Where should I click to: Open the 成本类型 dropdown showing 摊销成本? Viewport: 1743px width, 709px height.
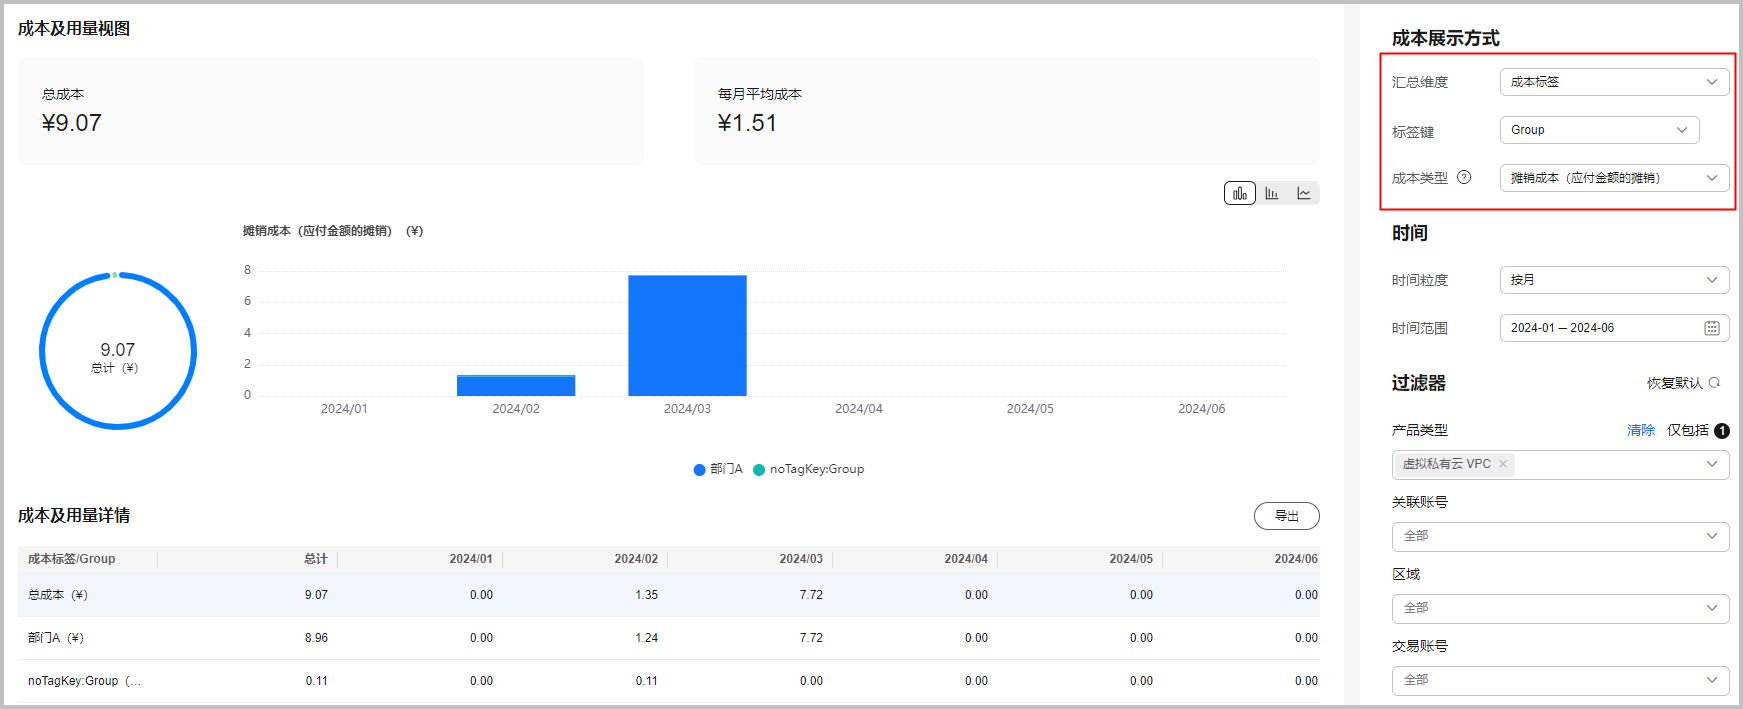click(1614, 178)
